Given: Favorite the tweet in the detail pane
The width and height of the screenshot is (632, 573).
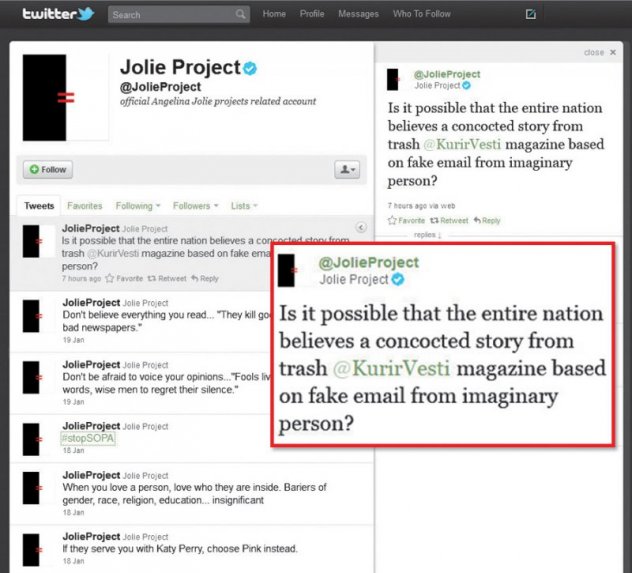Looking at the screenshot, I should click(x=407, y=220).
